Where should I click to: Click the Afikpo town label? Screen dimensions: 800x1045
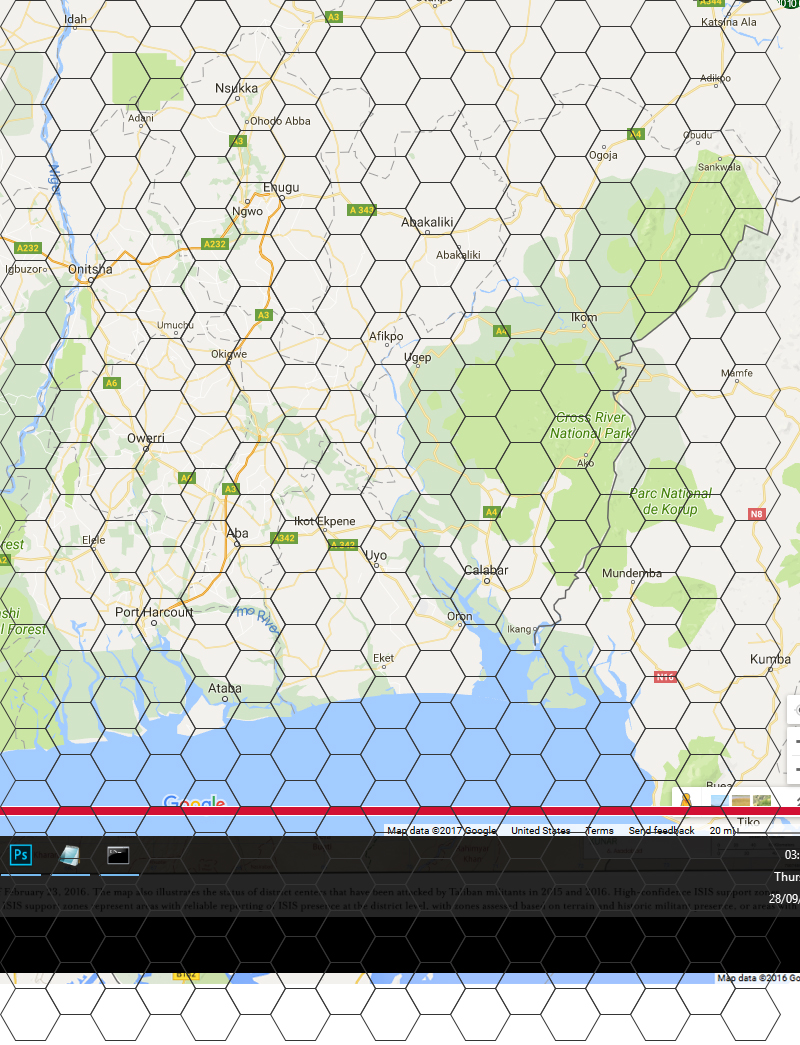pos(386,336)
